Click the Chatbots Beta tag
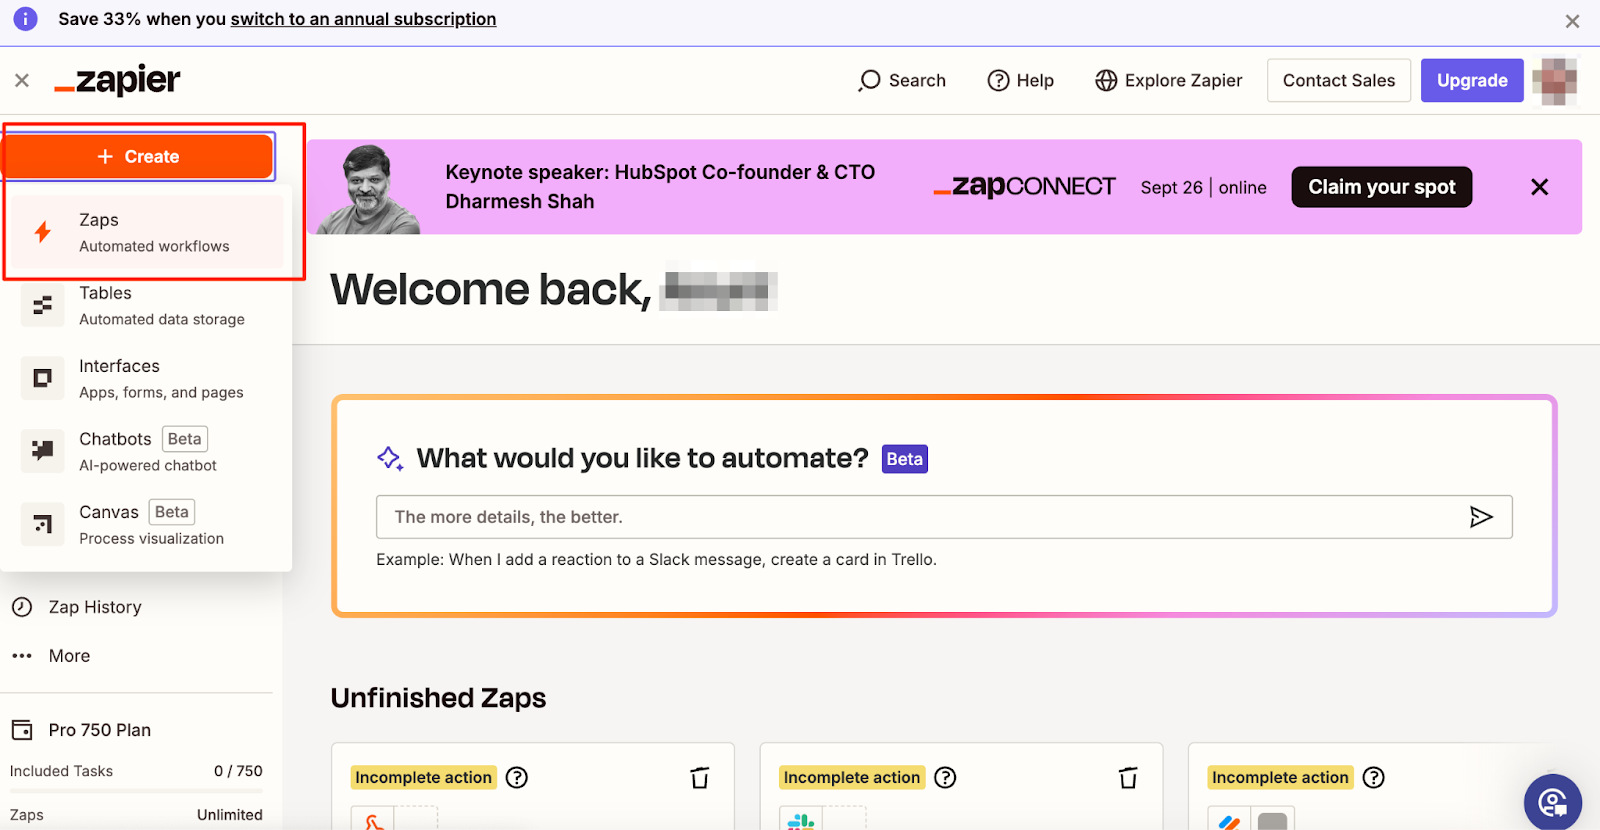This screenshot has height=830, width=1600. click(184, 439)
